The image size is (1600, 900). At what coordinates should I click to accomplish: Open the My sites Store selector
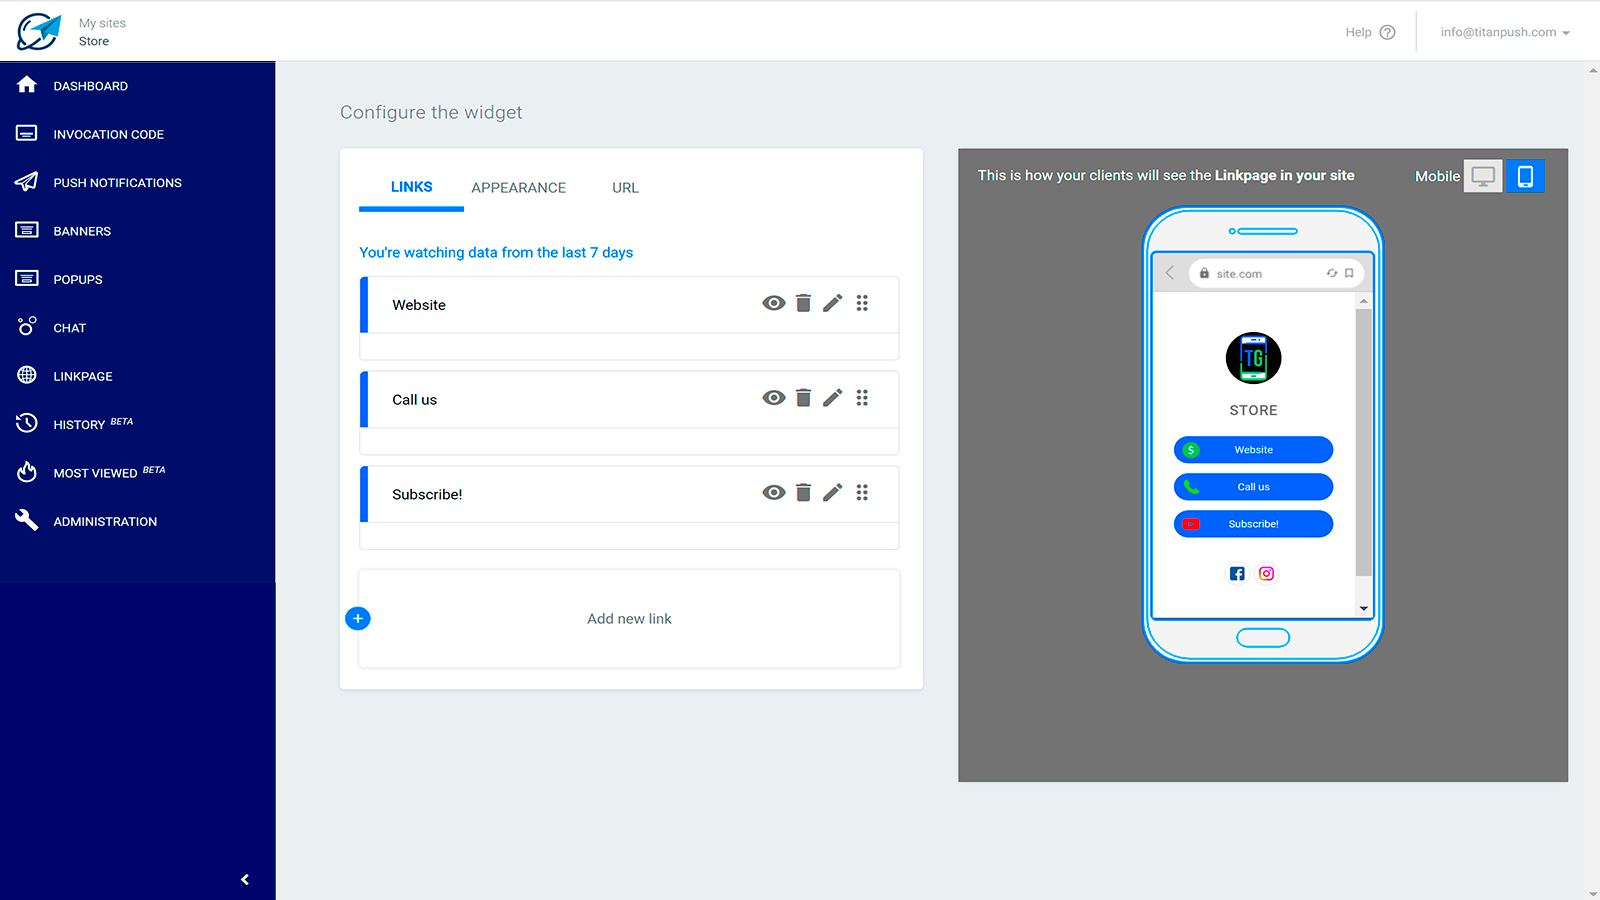tap(102, 32)
